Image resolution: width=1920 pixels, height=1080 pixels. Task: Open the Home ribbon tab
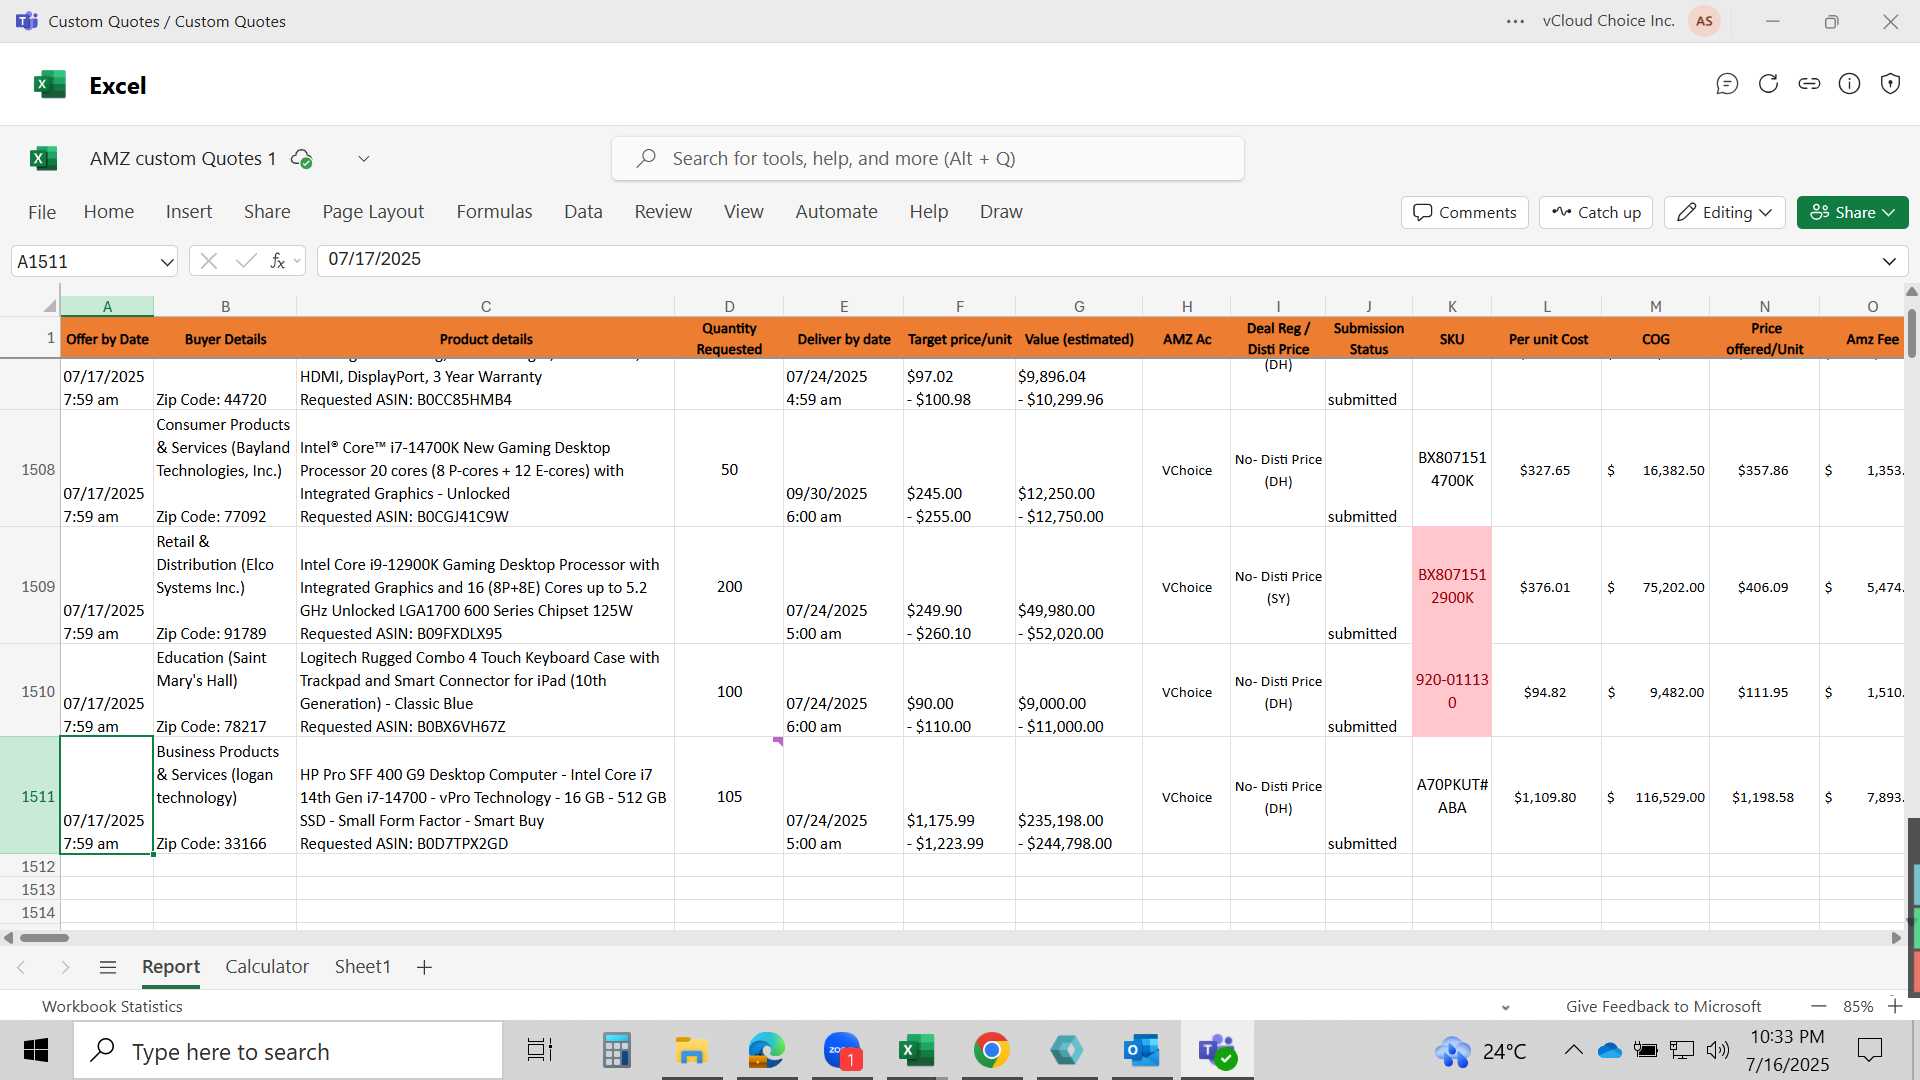pos(109,212)
